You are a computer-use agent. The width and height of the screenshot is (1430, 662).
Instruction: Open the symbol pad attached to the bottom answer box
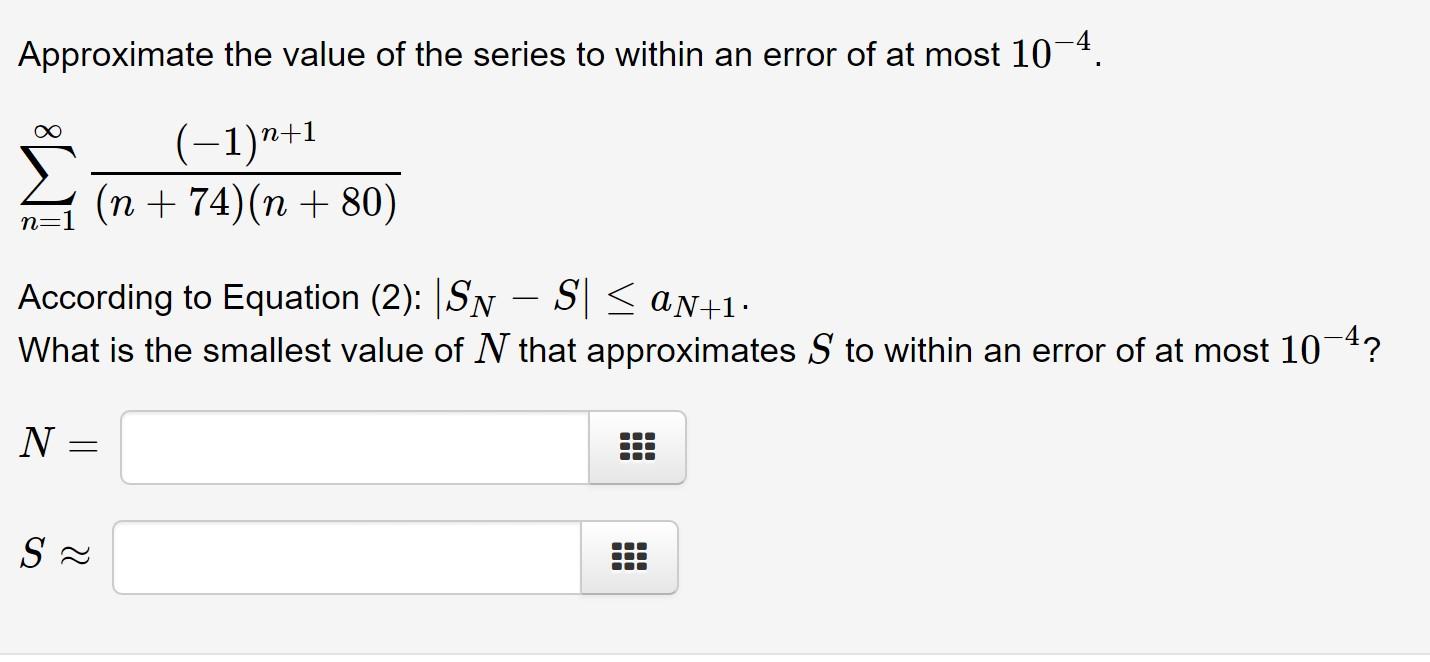(x=629, y=557)
